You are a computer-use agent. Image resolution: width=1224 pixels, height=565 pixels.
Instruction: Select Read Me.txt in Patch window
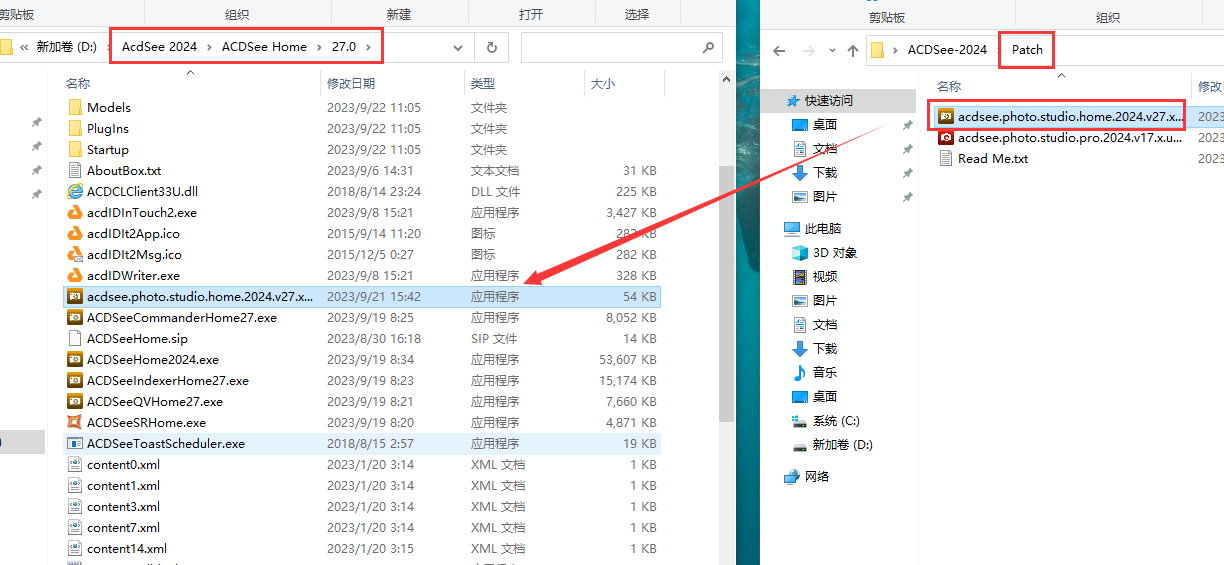pyautogui.click(x=993, y=159)
